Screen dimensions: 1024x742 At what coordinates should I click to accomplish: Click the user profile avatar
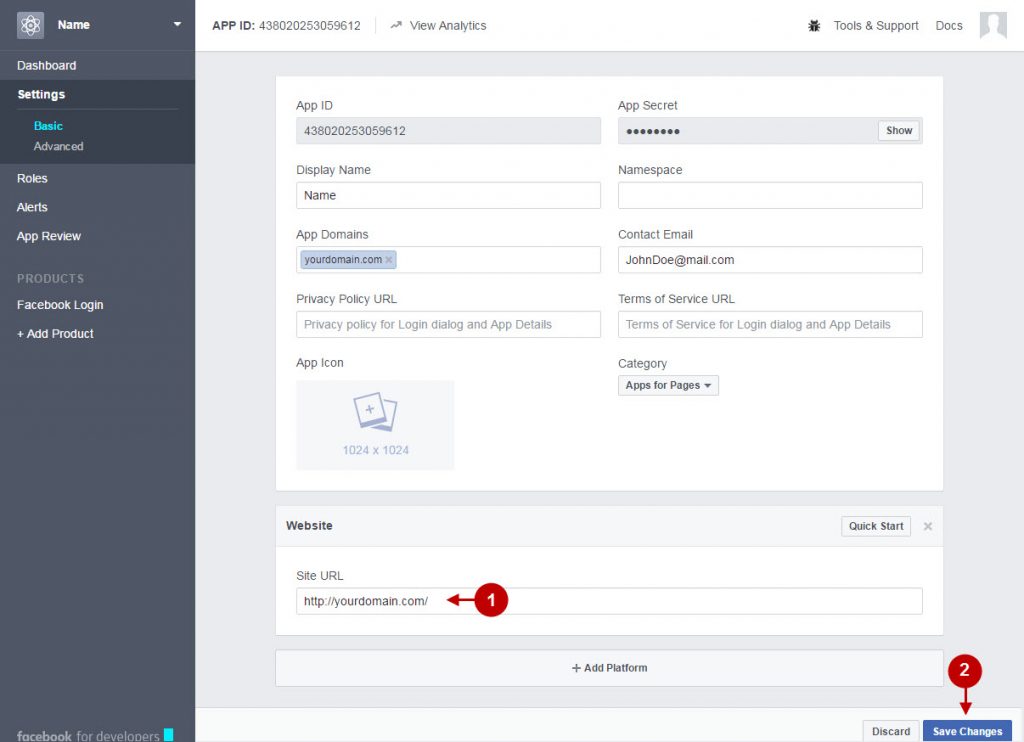pyautogui.click(x=993, y=25)
